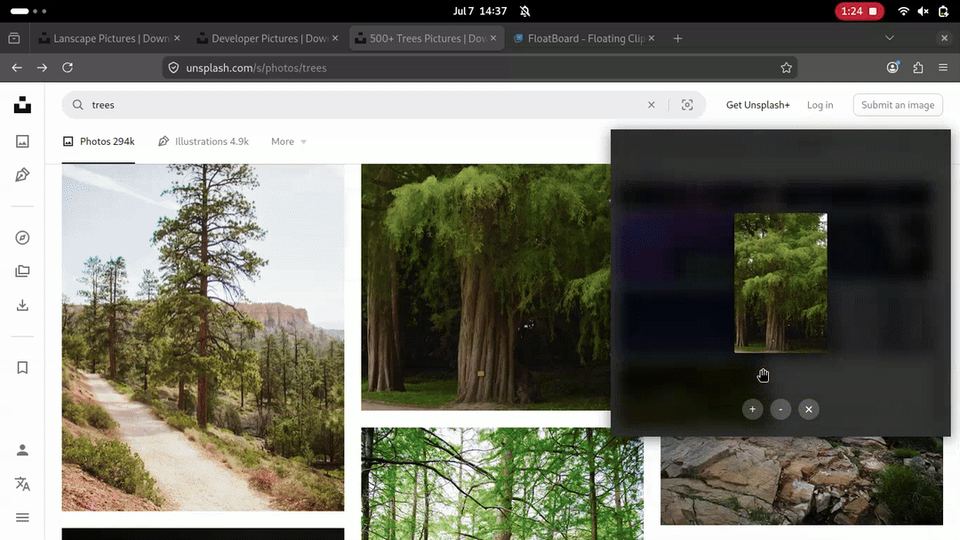Screen dimensions: 960x540
Task: Reload the page
Action: click(x=67, y=67)
